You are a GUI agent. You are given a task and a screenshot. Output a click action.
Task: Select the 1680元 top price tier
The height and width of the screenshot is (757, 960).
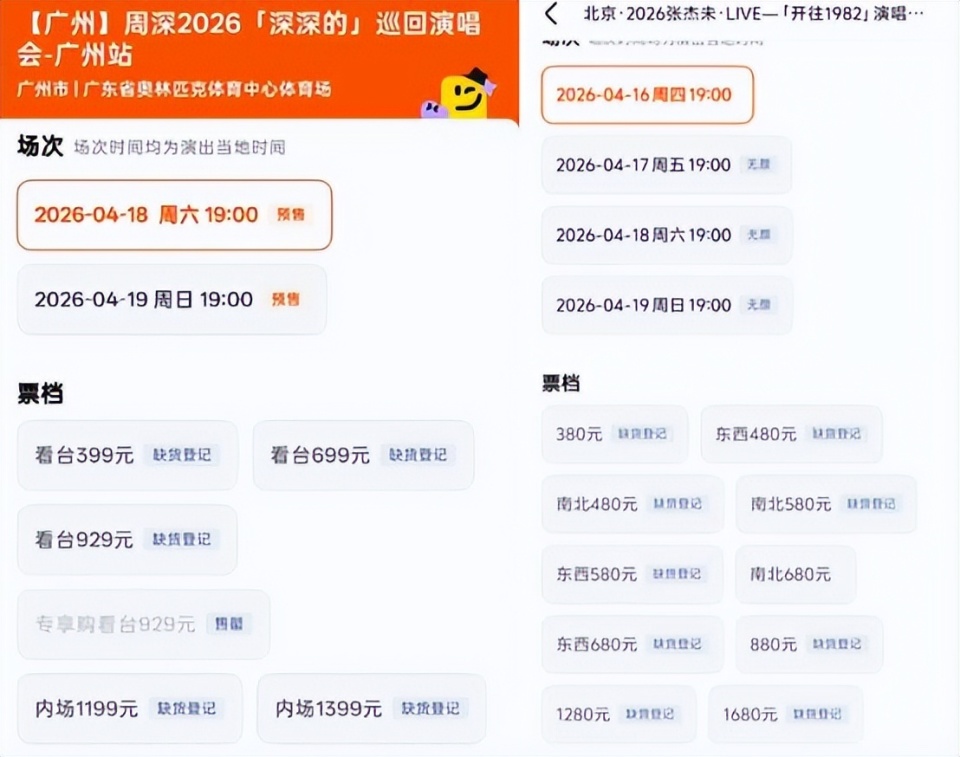click(785, 715)
